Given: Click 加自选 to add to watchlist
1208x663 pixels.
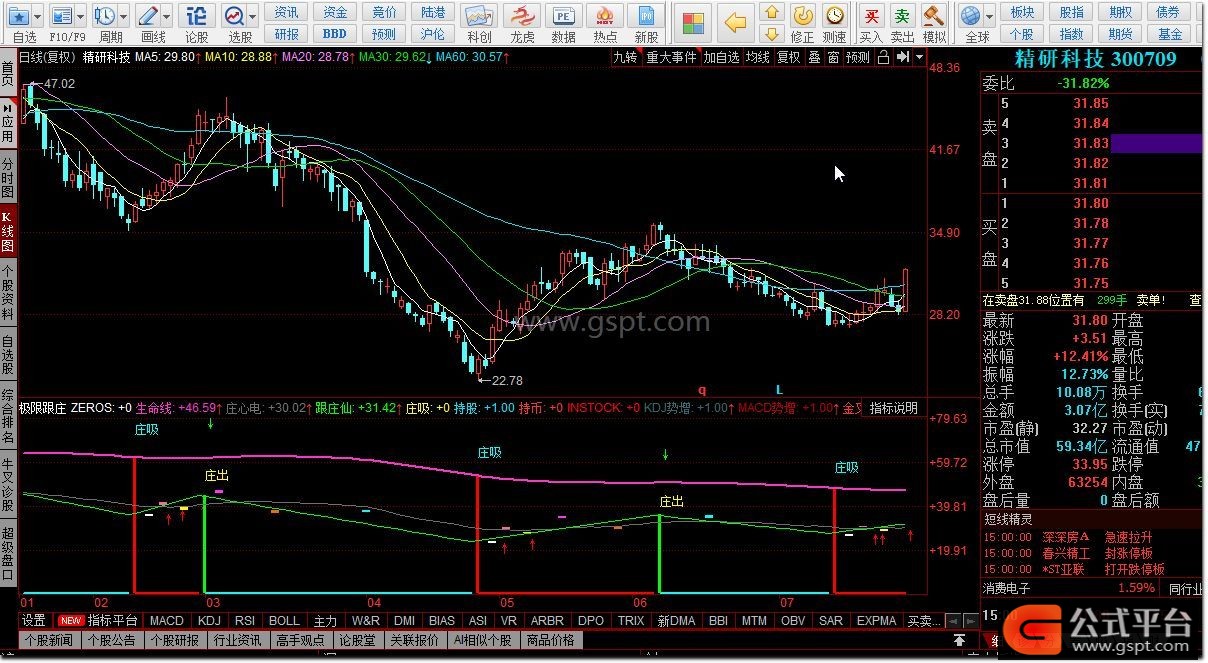Looking at the screenshot, I should pos(721,57).
